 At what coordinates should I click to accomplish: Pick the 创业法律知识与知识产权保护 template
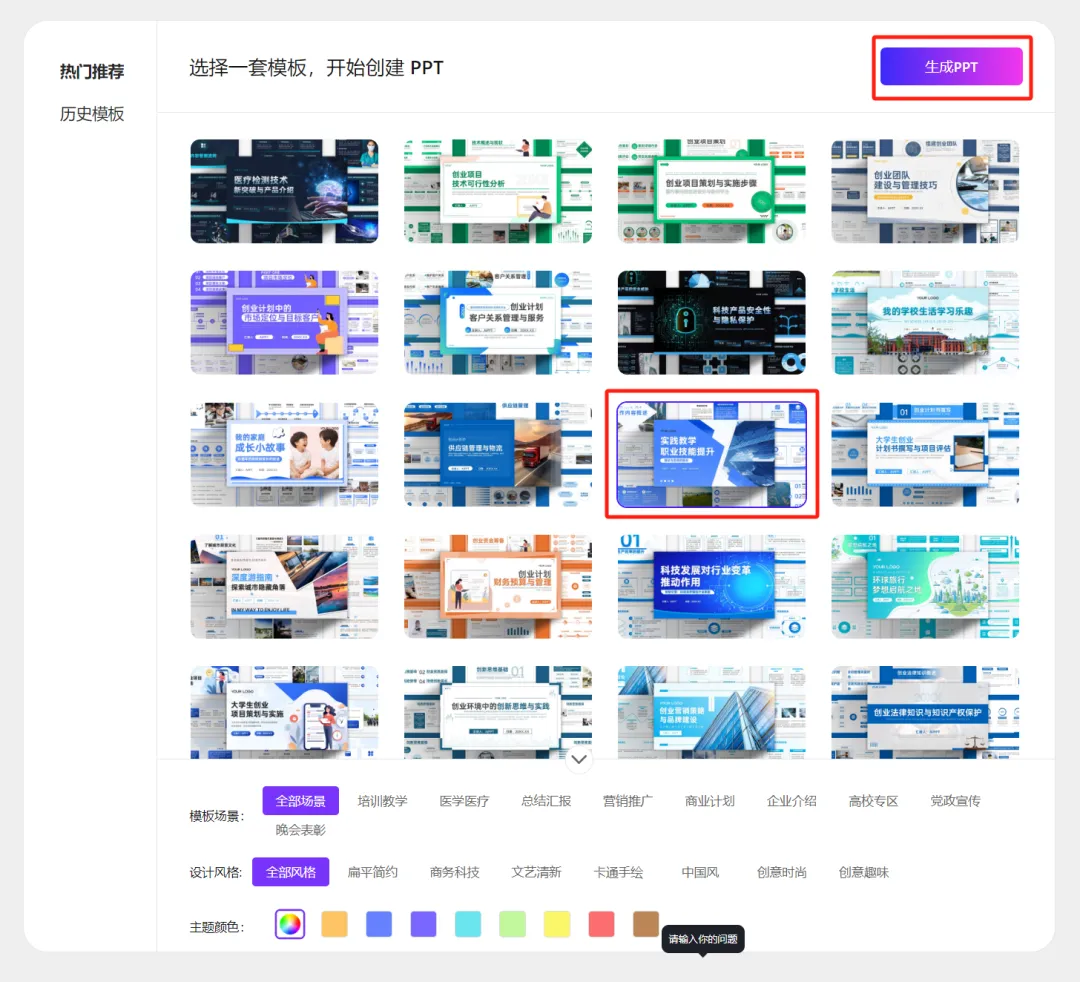tap(924, 712)
